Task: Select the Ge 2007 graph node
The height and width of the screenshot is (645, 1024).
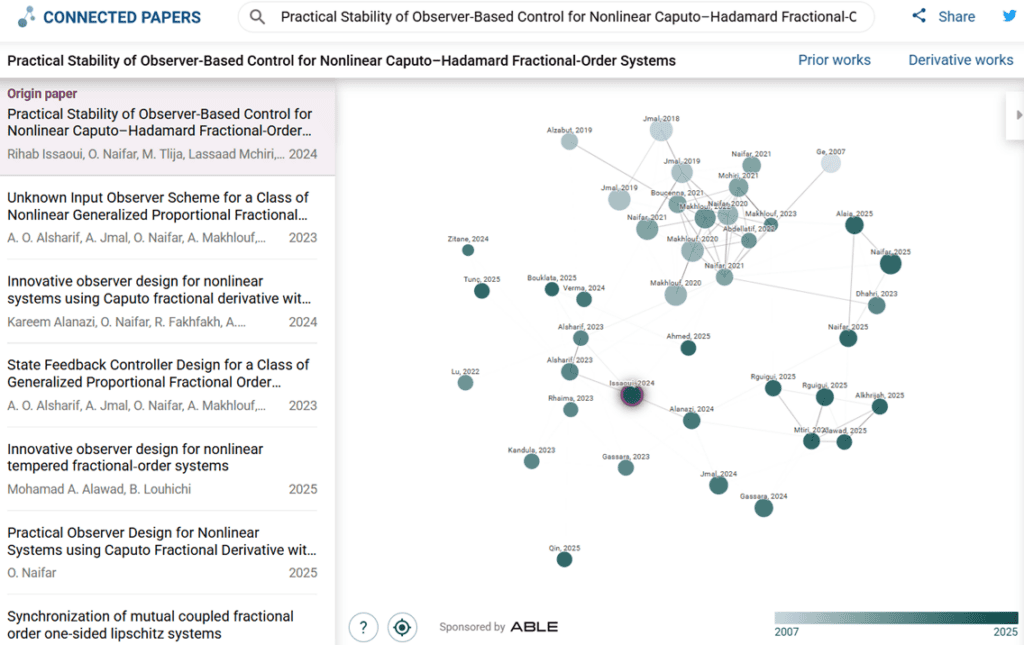Action: (x=831, y=163)
